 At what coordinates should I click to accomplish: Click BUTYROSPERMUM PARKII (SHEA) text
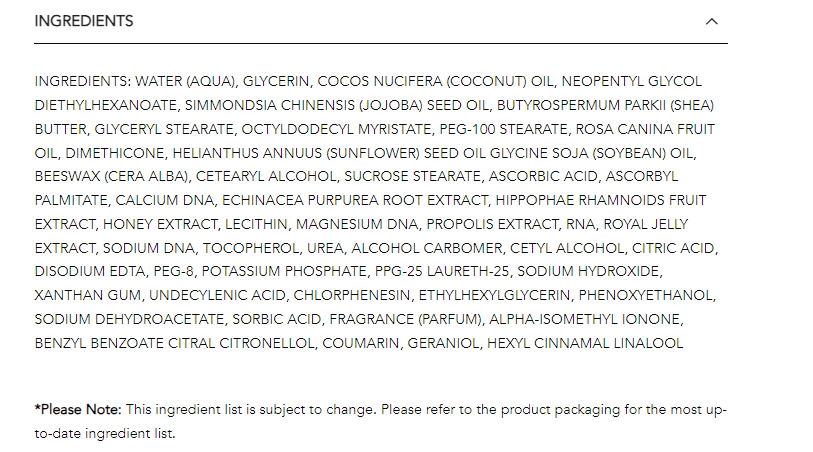click(605, 105)
